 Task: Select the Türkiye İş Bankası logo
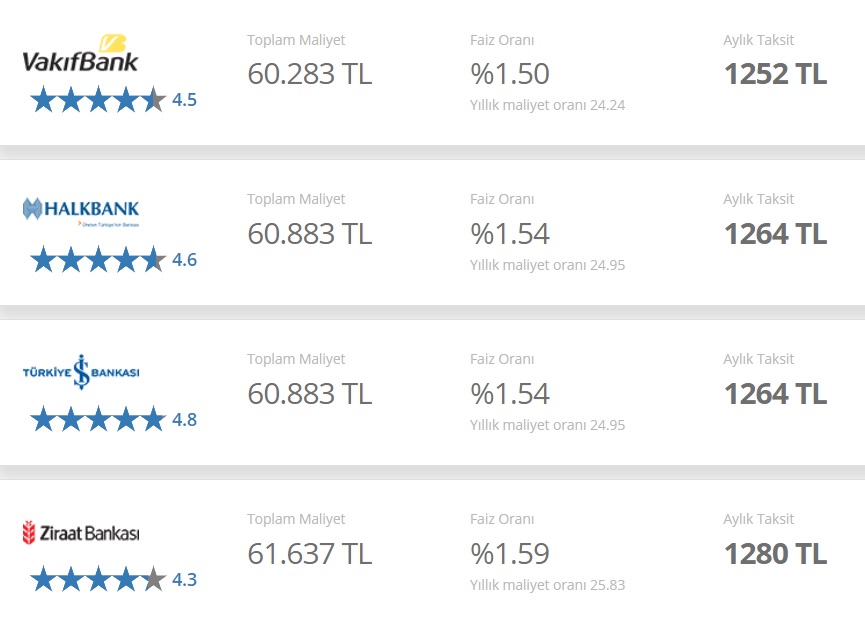pos(81,372)
